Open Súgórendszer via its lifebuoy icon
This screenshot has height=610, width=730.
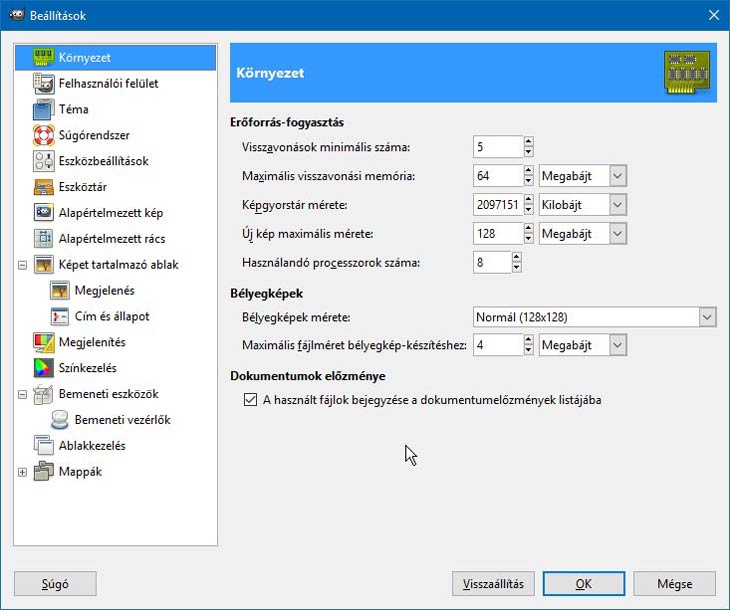43,135
